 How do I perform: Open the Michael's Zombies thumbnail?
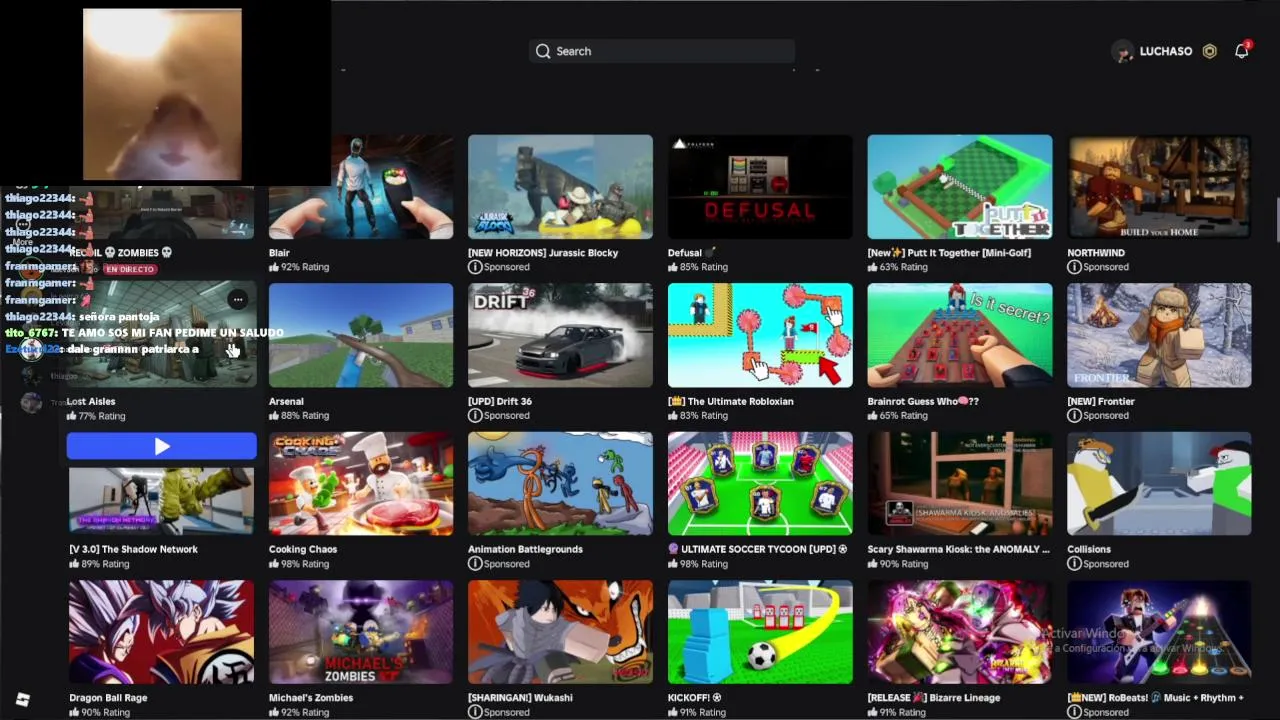pos(361,632)
